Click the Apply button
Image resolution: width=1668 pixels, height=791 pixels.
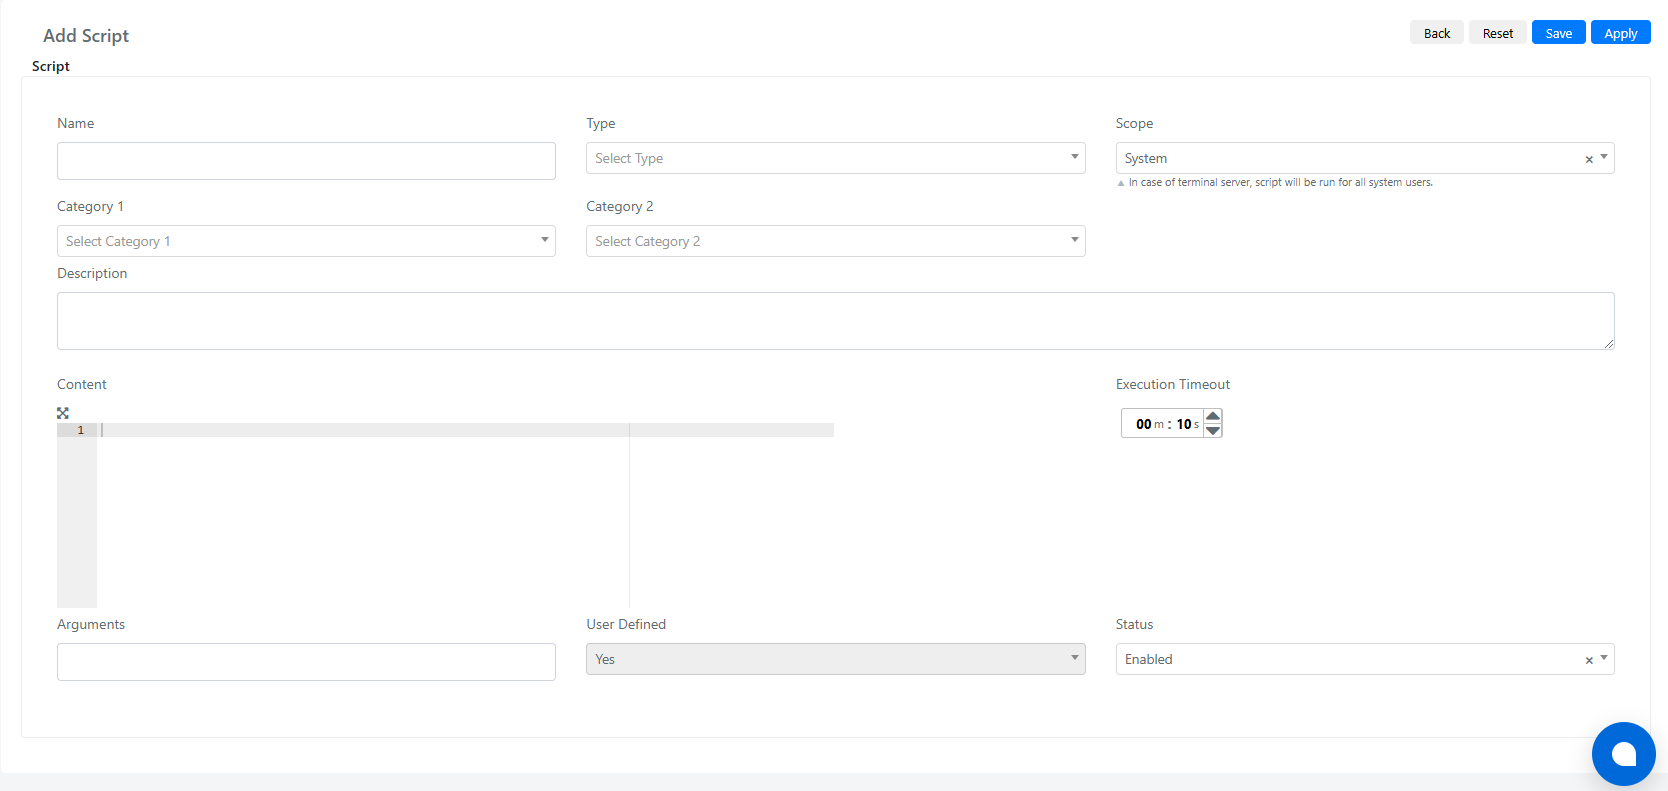point(1621,33)
